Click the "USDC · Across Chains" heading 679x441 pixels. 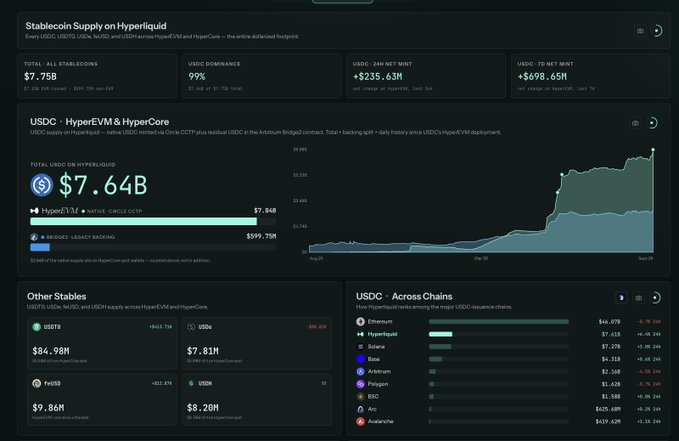[404, 296]
